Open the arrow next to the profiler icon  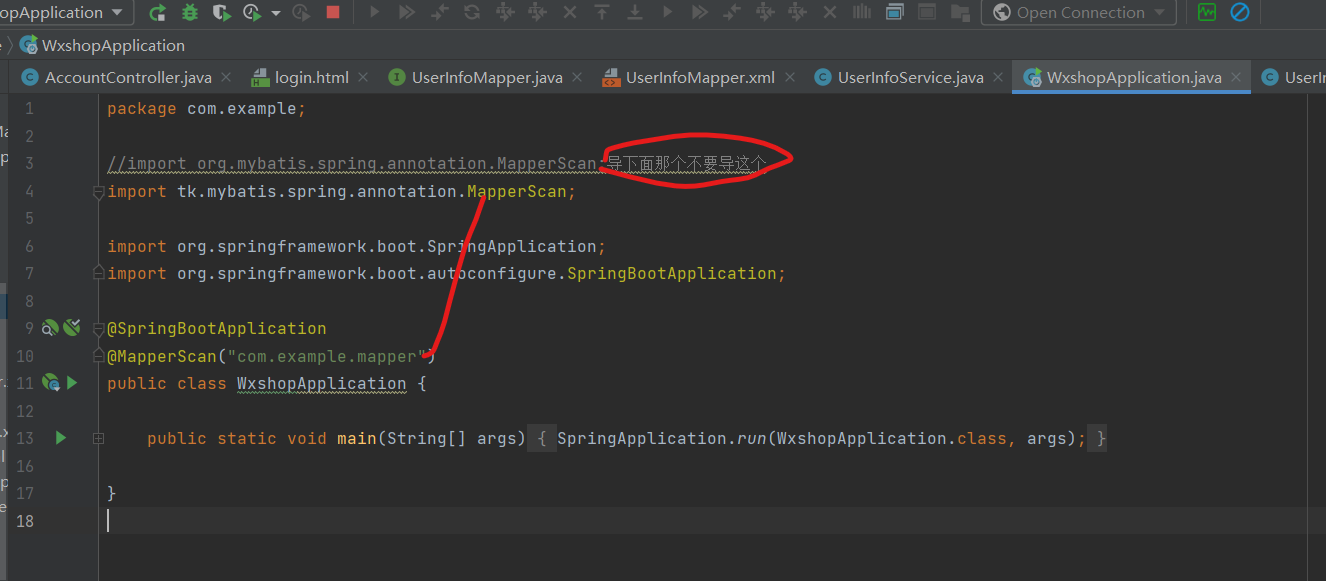click(x=276, y=14)
